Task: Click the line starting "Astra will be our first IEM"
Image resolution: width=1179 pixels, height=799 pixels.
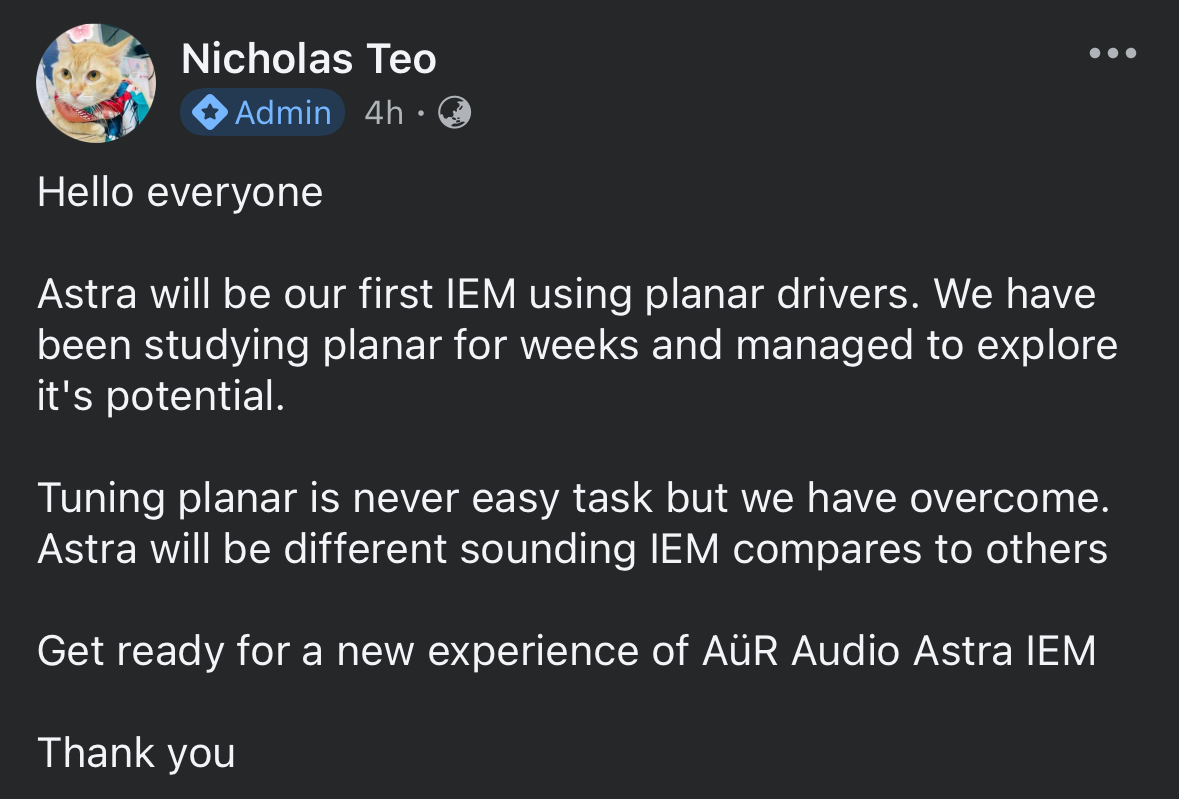Action: coord(566,294)
